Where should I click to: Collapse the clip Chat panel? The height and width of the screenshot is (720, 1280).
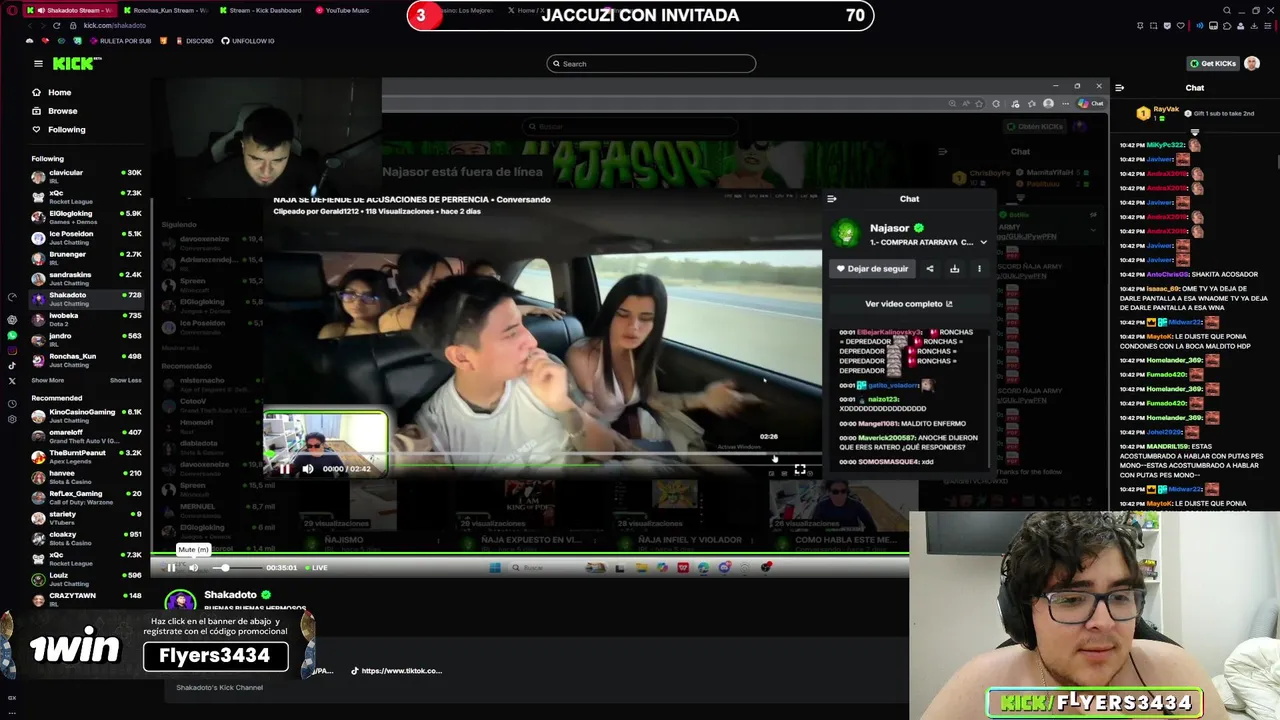(831, 199)
